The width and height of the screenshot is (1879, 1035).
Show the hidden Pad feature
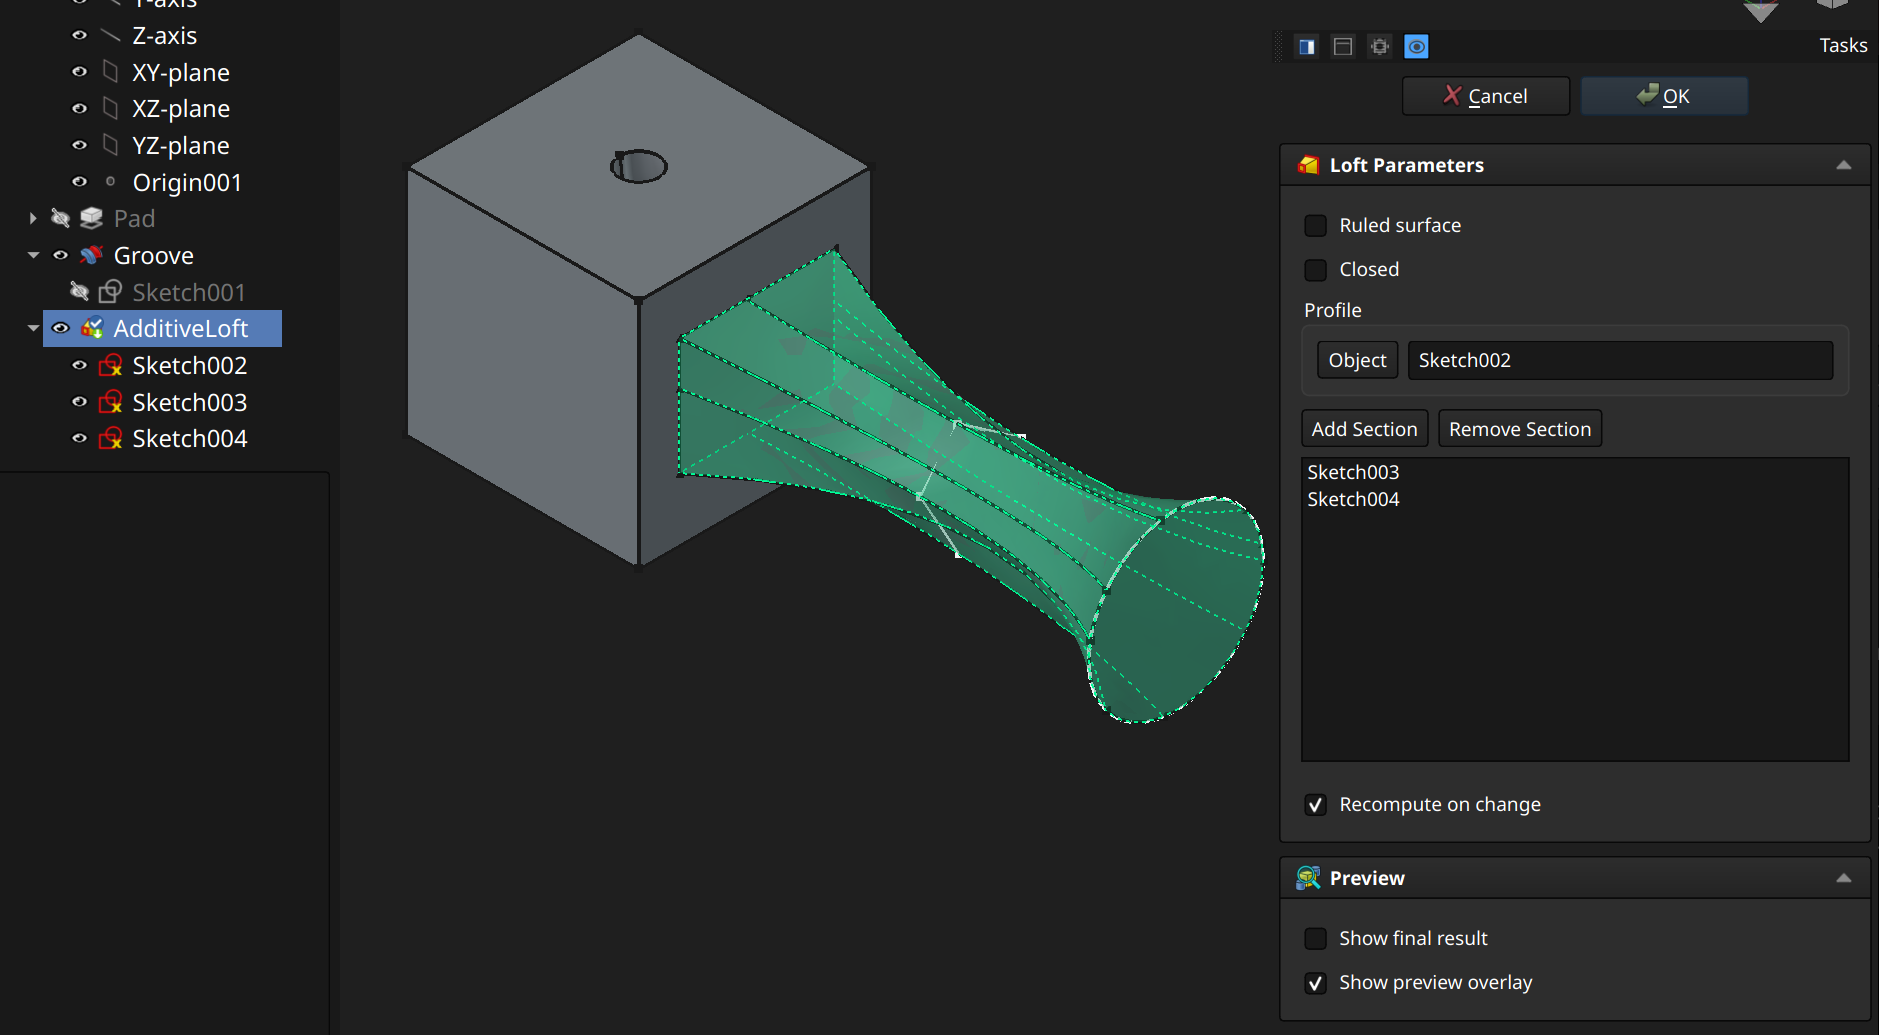coord(61,218)
